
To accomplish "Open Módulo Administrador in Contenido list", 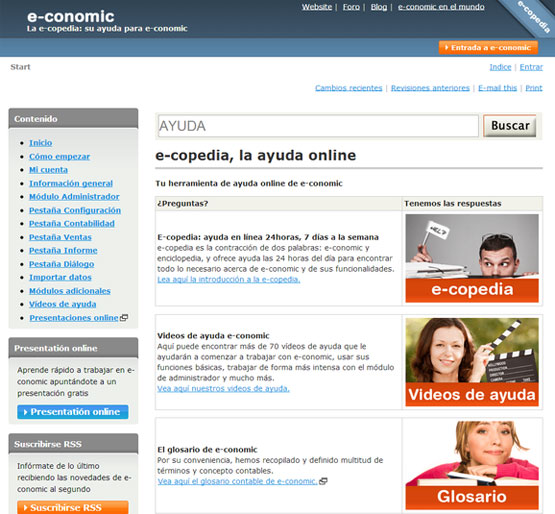I will 74,196.
